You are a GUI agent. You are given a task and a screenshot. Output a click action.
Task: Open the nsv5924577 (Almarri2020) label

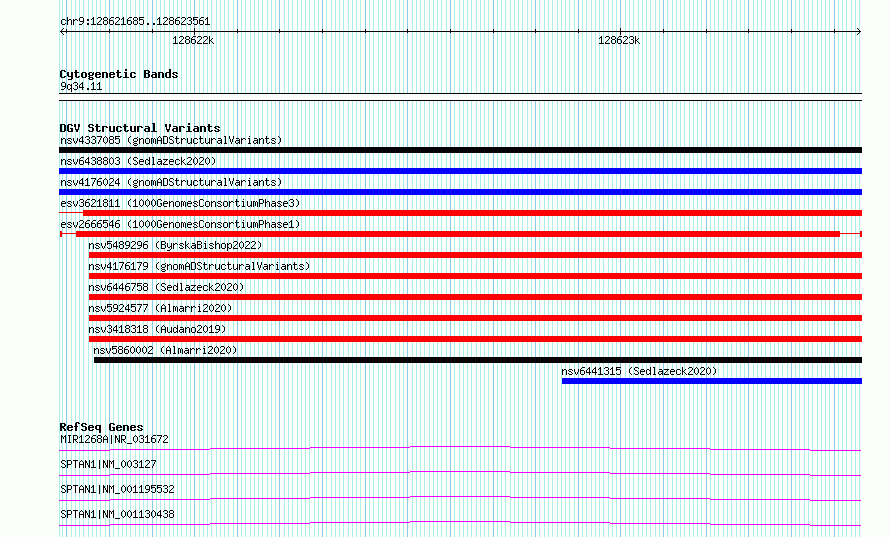pos(160,308)
